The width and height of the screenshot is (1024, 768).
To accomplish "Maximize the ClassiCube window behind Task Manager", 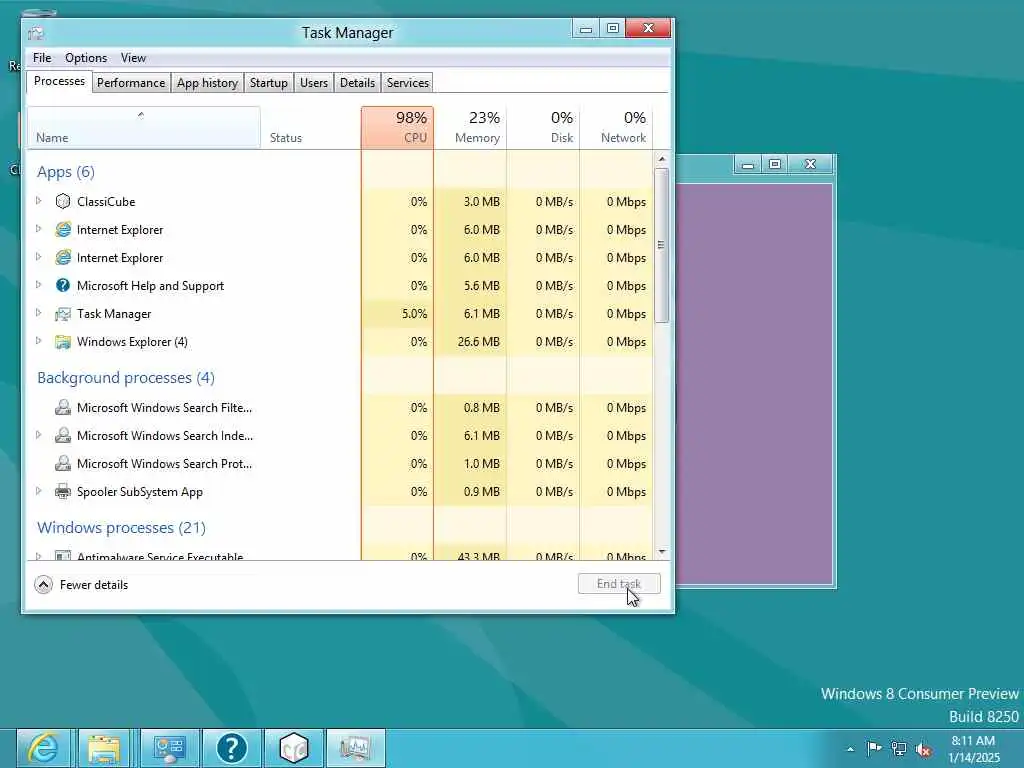I will [x=775, y=164].
